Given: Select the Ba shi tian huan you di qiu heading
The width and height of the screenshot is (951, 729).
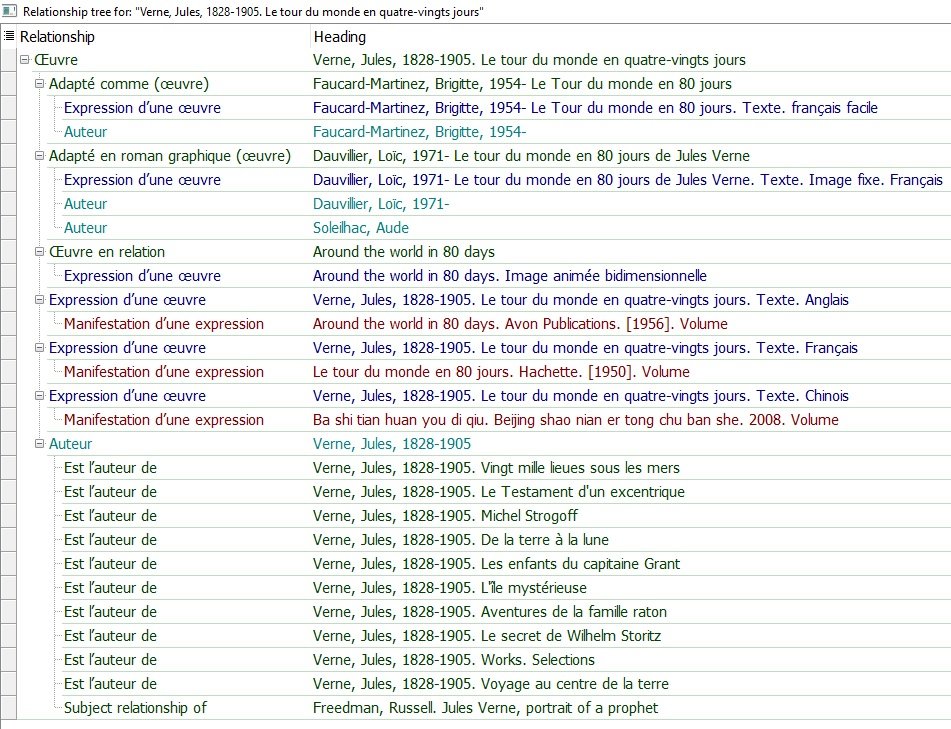Looking at the screenshot, I should click(x=576, y=420).
